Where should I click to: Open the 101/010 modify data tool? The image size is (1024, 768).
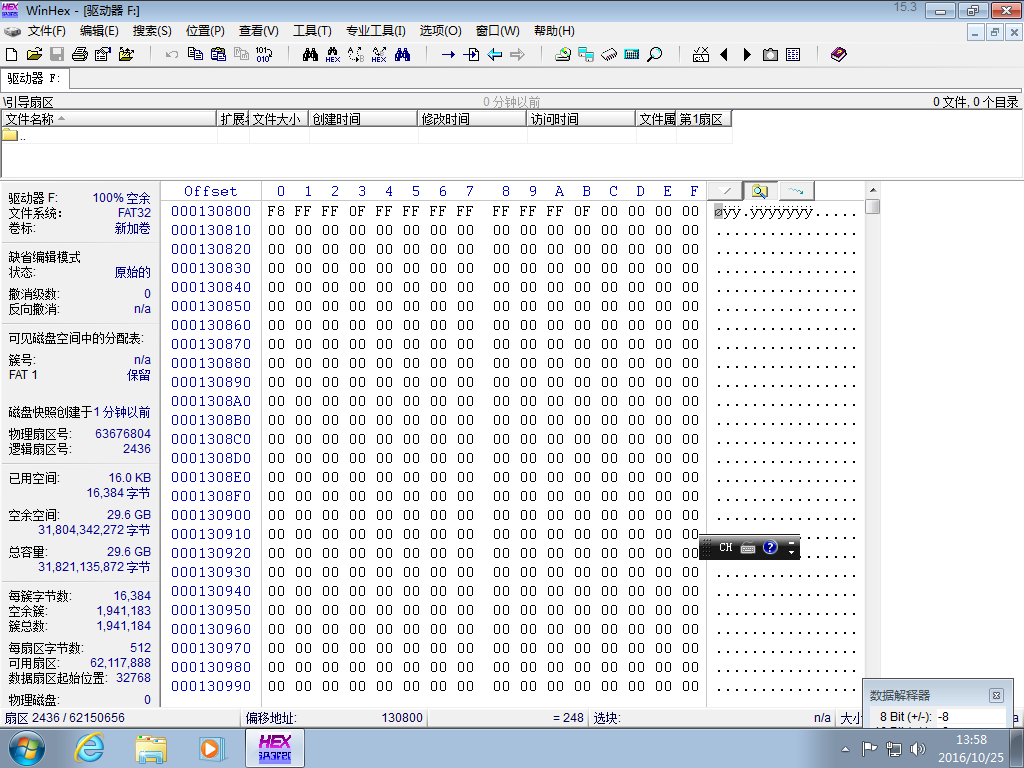point(264,55)
